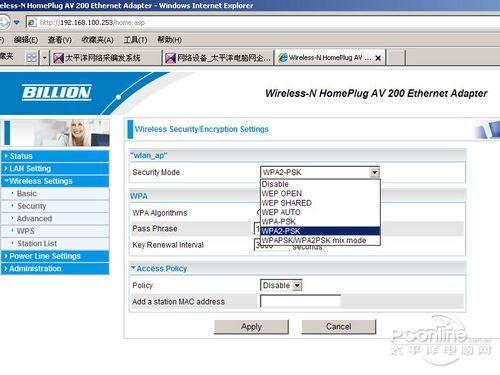500x375 pixels.
Task: Select WEP SHARED security mode
Action: (320, 203)
